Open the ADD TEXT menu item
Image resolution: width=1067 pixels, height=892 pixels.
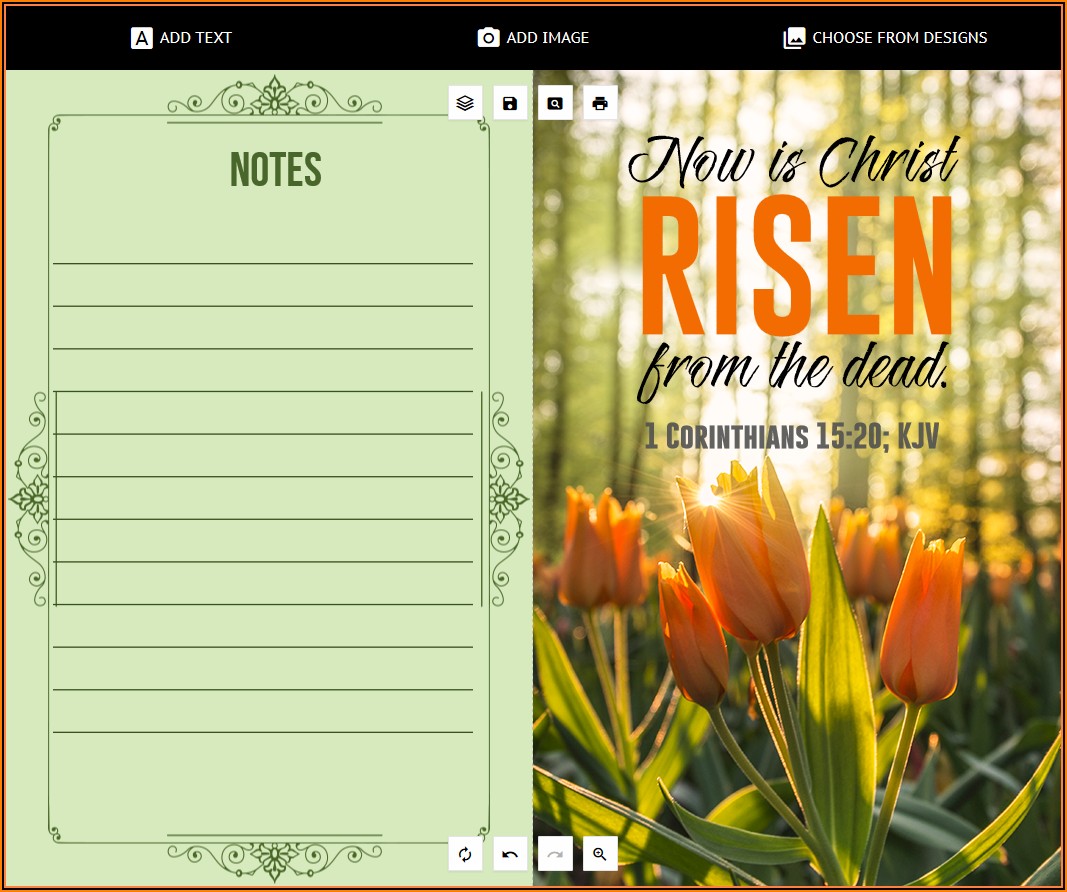coord(195,38)
